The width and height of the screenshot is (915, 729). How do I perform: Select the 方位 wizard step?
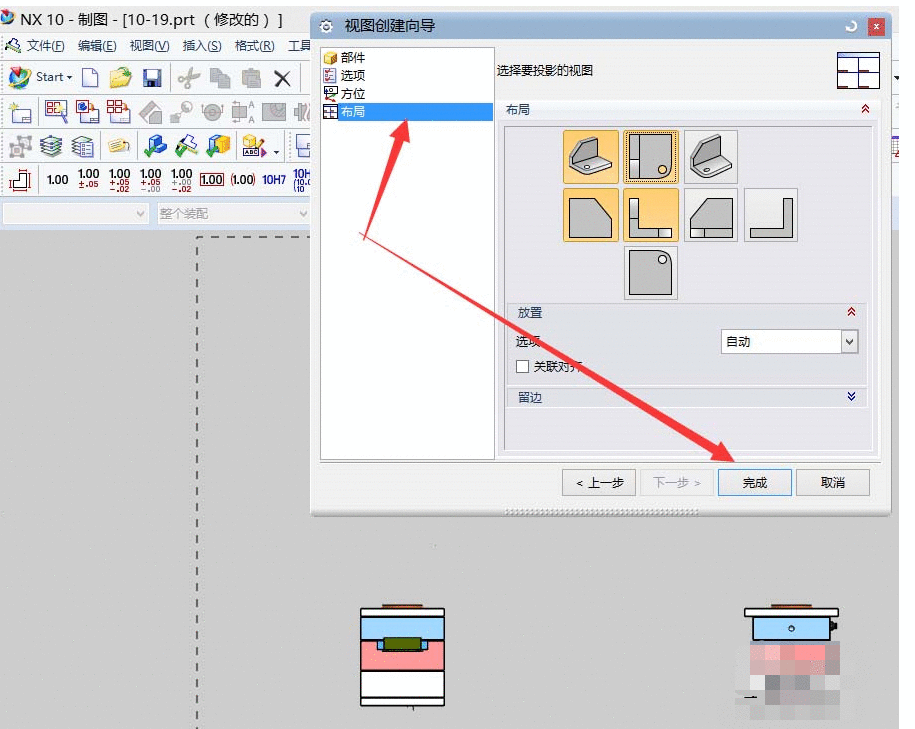pos(355,93)
